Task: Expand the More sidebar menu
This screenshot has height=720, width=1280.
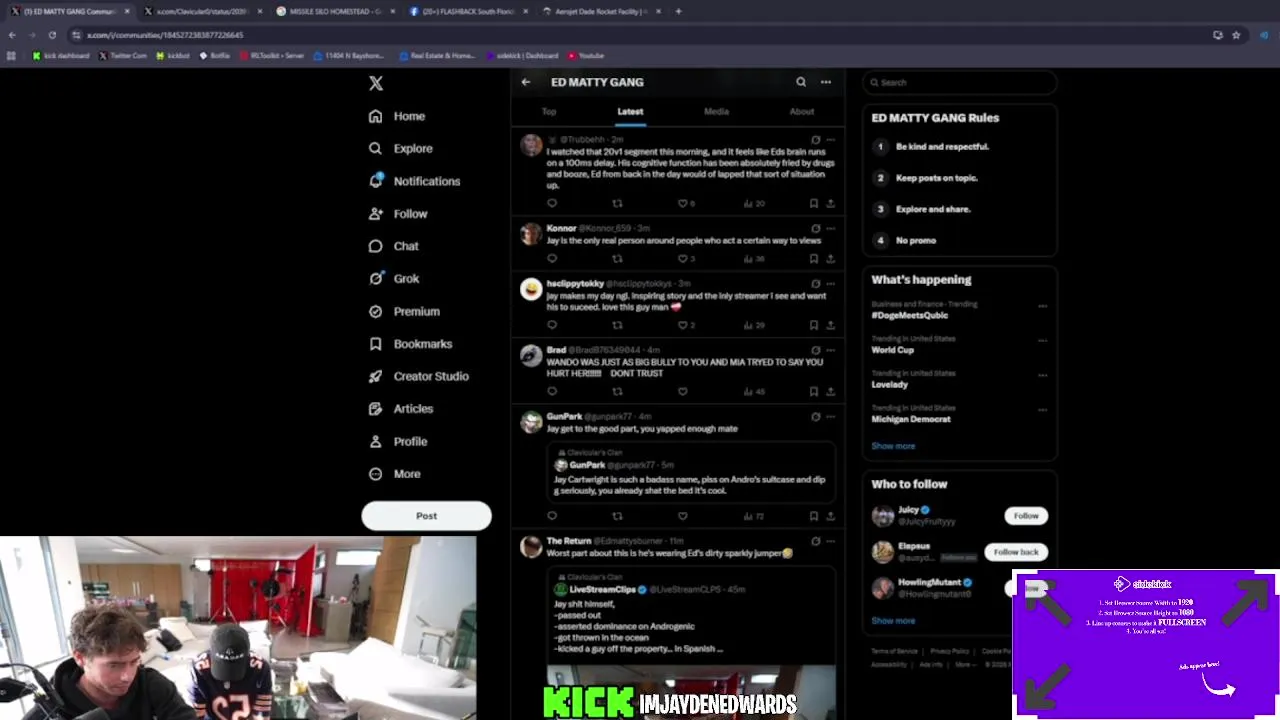Action: point(395,474)
